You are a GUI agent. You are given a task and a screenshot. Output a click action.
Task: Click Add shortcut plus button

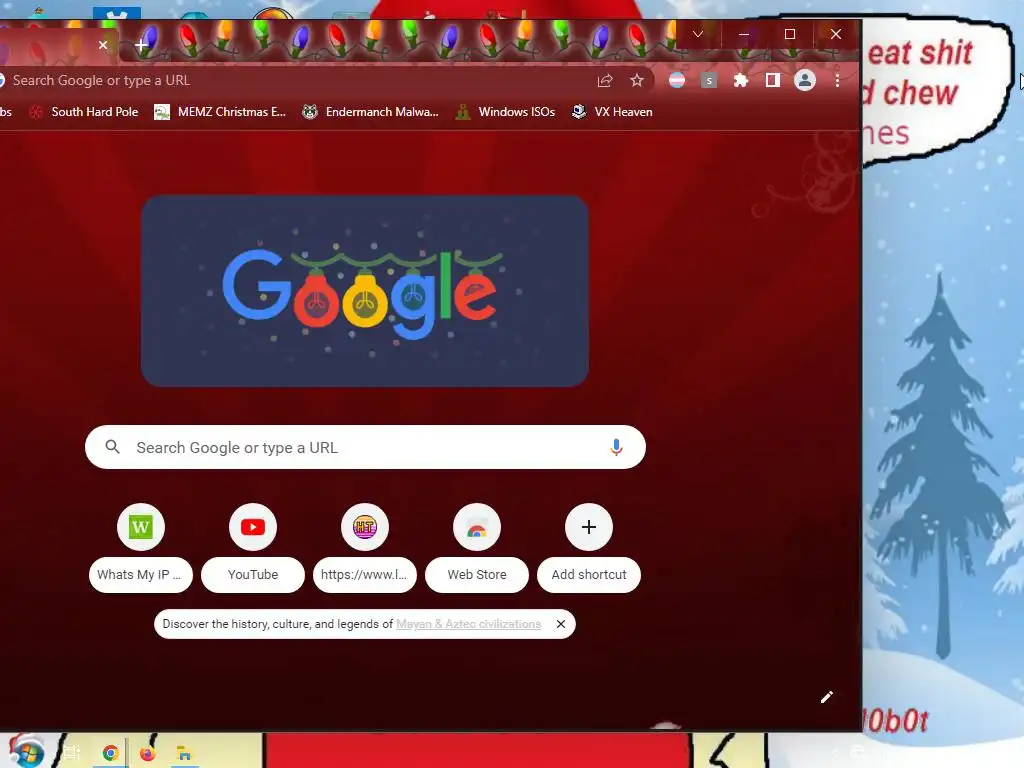click(x=588, y=527)
